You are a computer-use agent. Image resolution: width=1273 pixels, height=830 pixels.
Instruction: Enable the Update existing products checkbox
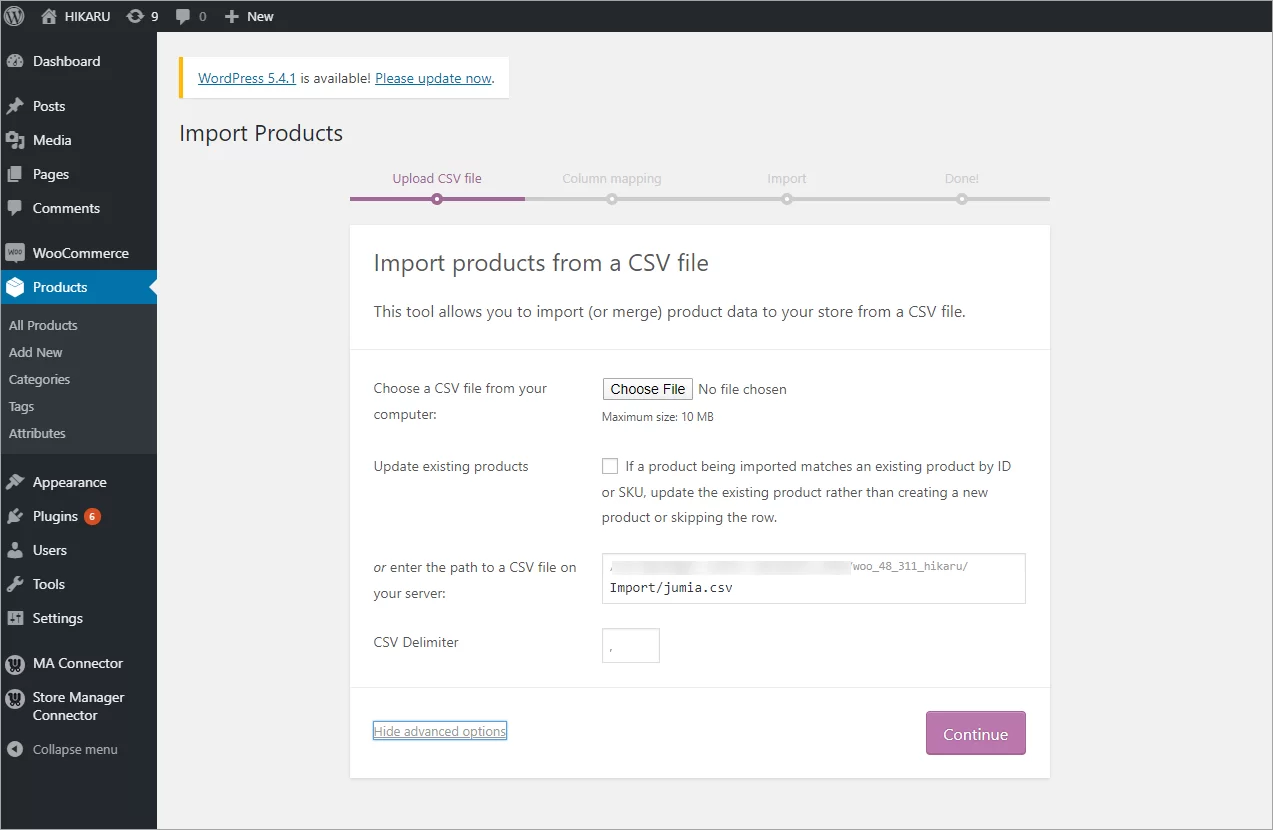click(x=610, y=465)
